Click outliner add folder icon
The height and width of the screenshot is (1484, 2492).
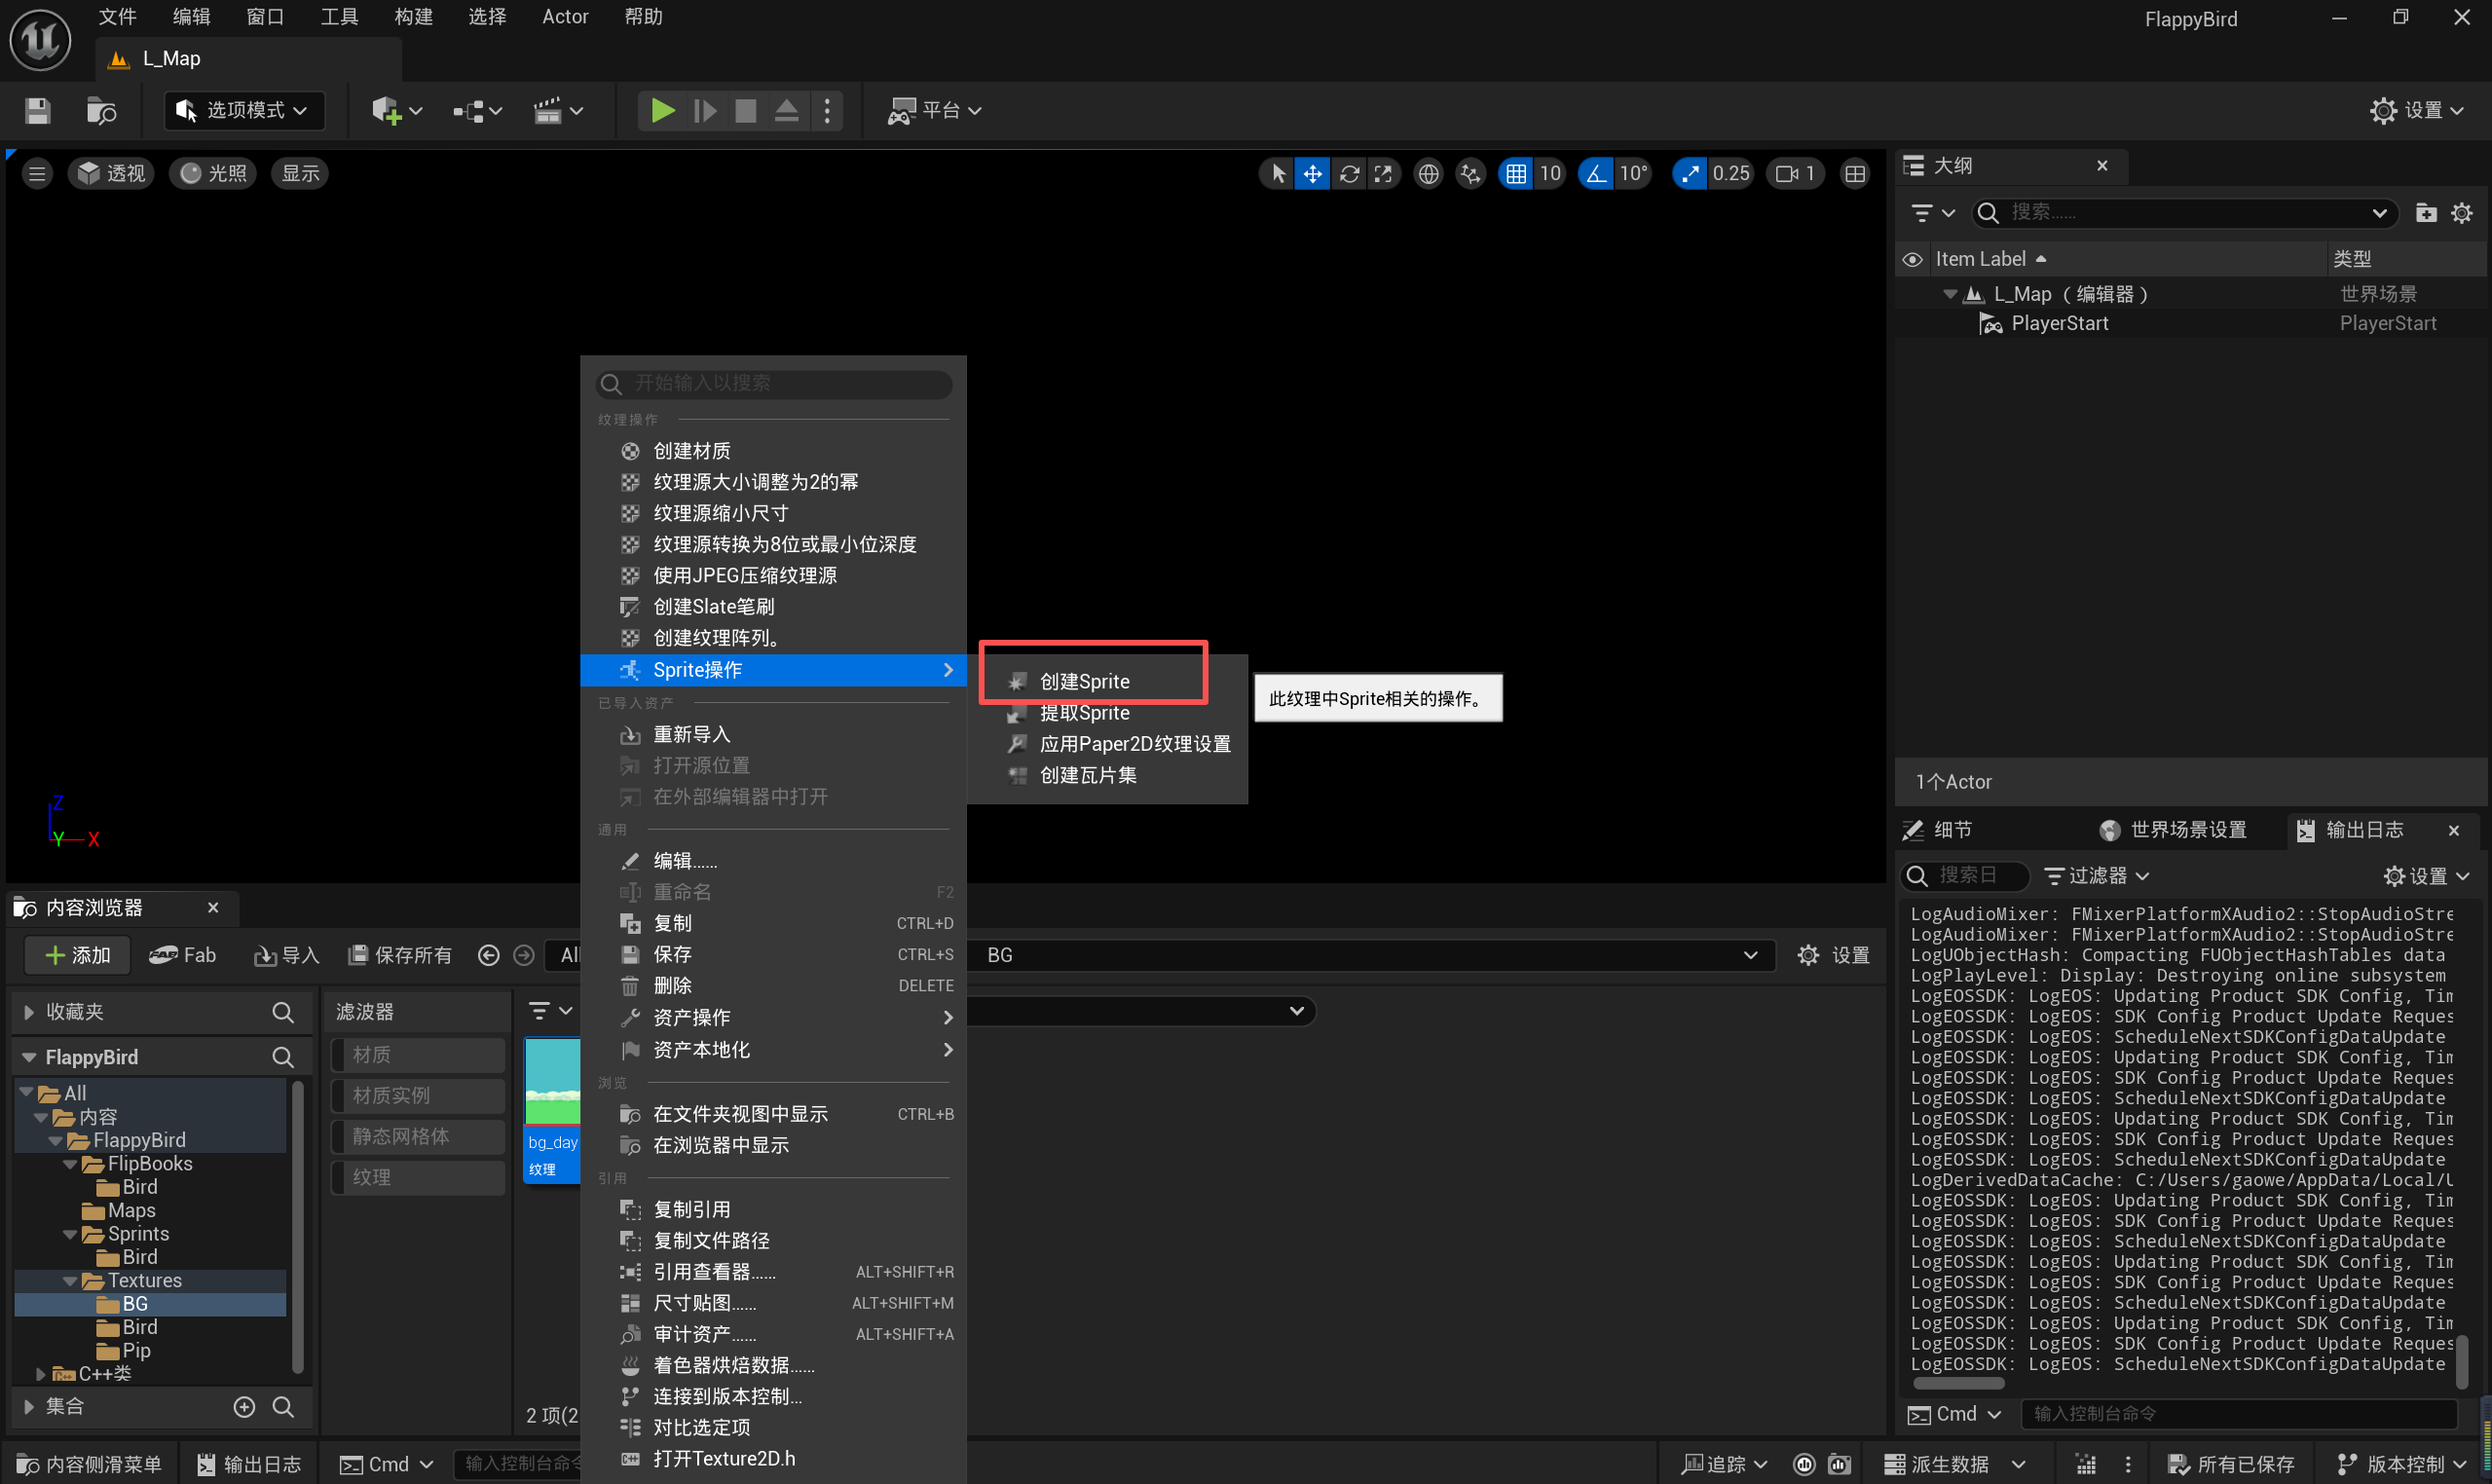2425,213
